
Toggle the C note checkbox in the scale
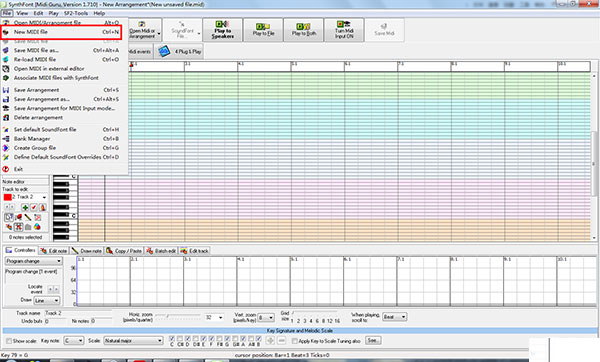tap(172, 339)
